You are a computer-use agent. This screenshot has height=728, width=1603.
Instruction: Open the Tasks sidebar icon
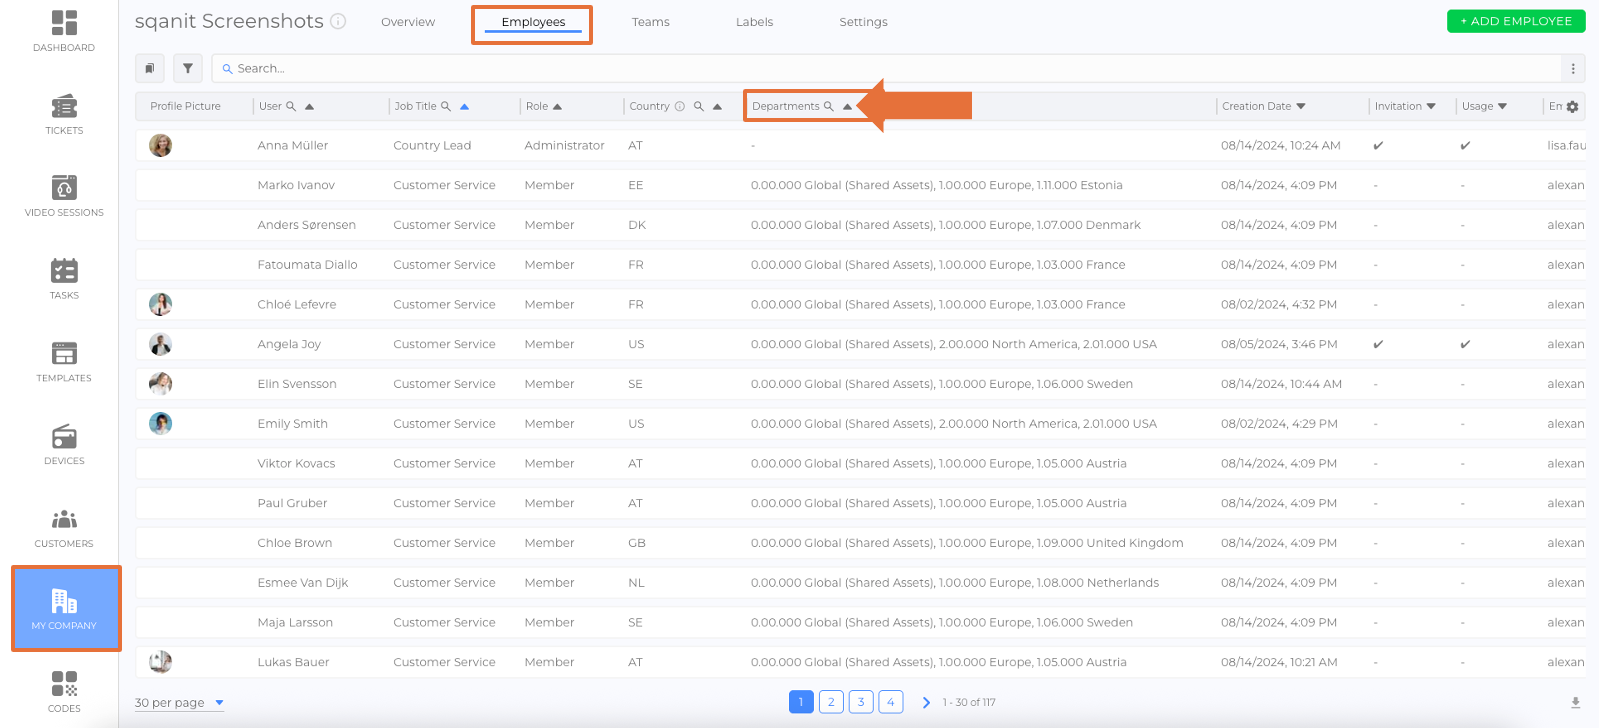64,278
